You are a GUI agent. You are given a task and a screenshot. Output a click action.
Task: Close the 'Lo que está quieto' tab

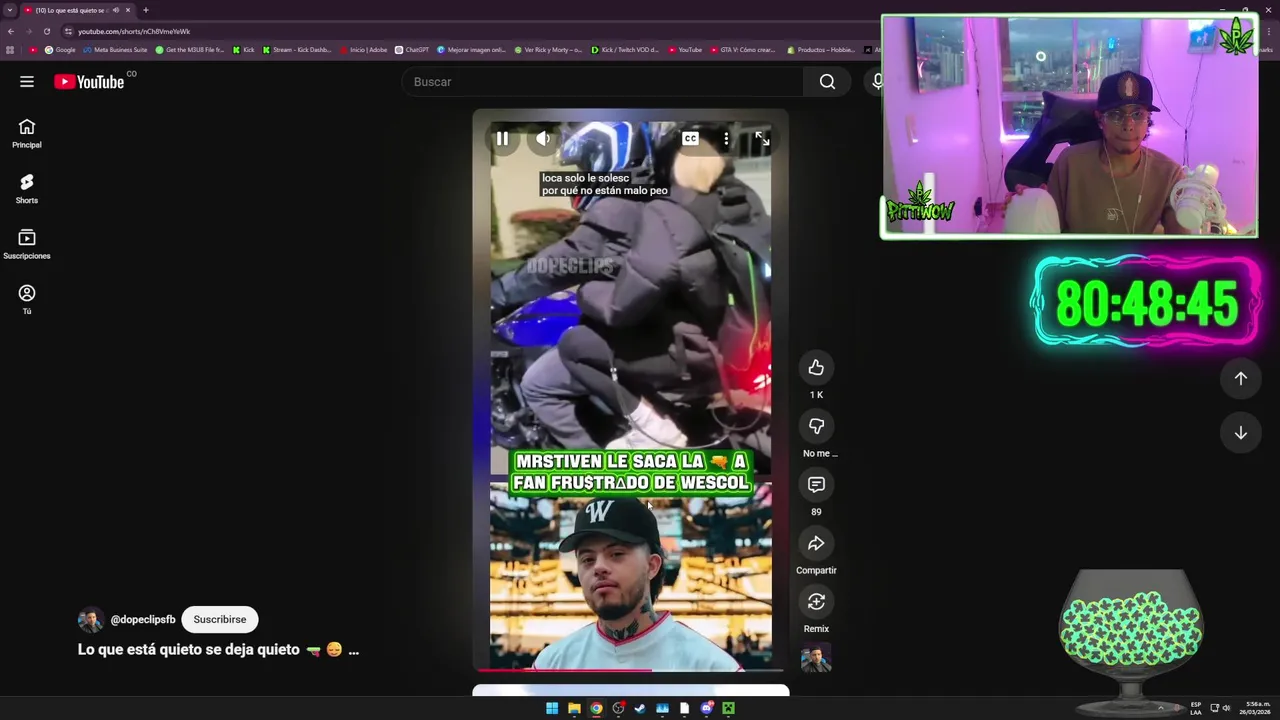[x=128, y=10]
